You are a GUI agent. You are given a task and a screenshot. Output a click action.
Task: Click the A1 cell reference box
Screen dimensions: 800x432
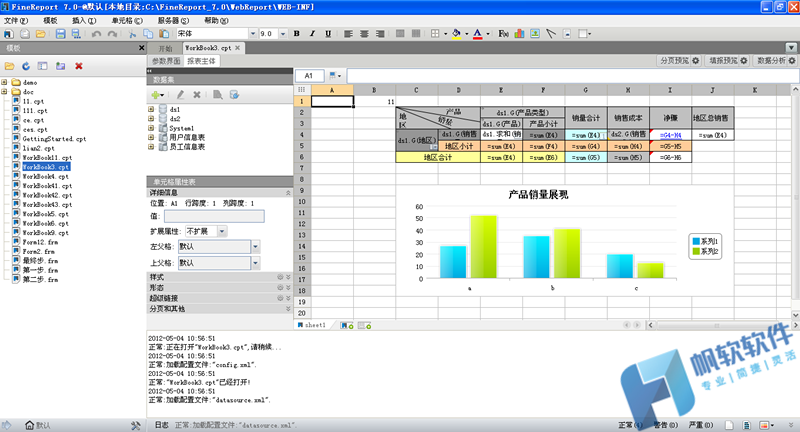point(309,76)
